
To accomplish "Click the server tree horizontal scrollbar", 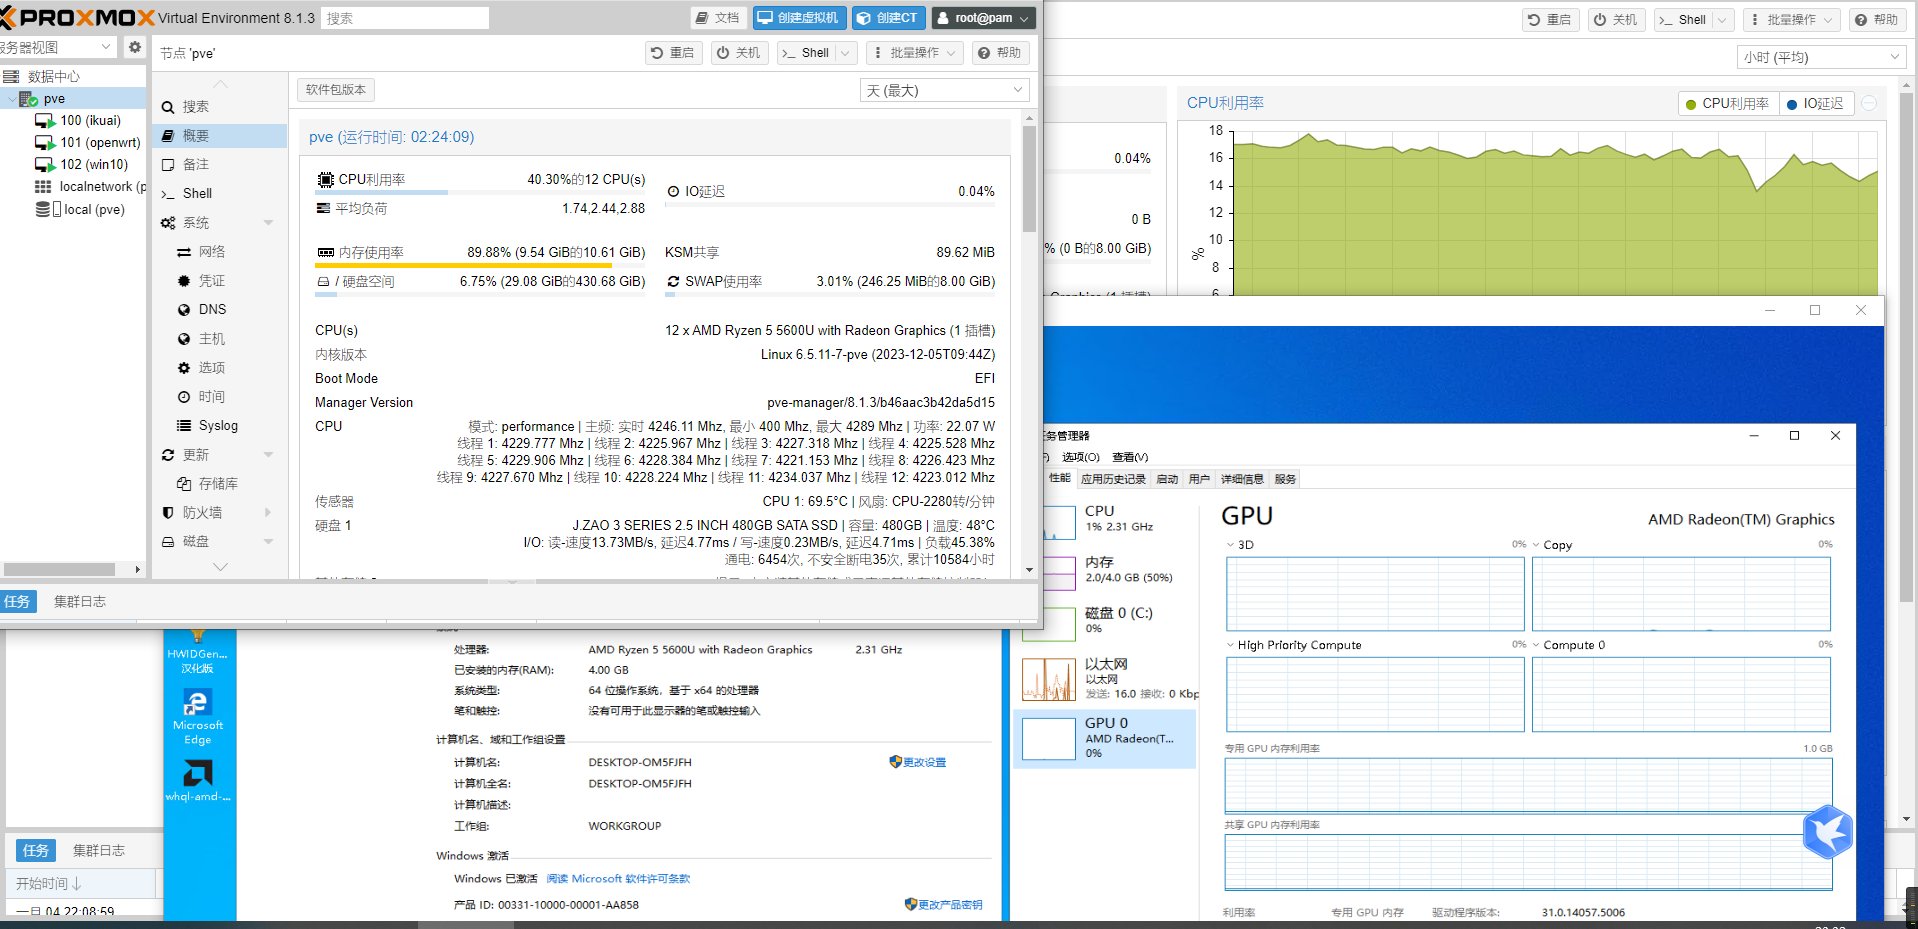I will coord(60,570).
